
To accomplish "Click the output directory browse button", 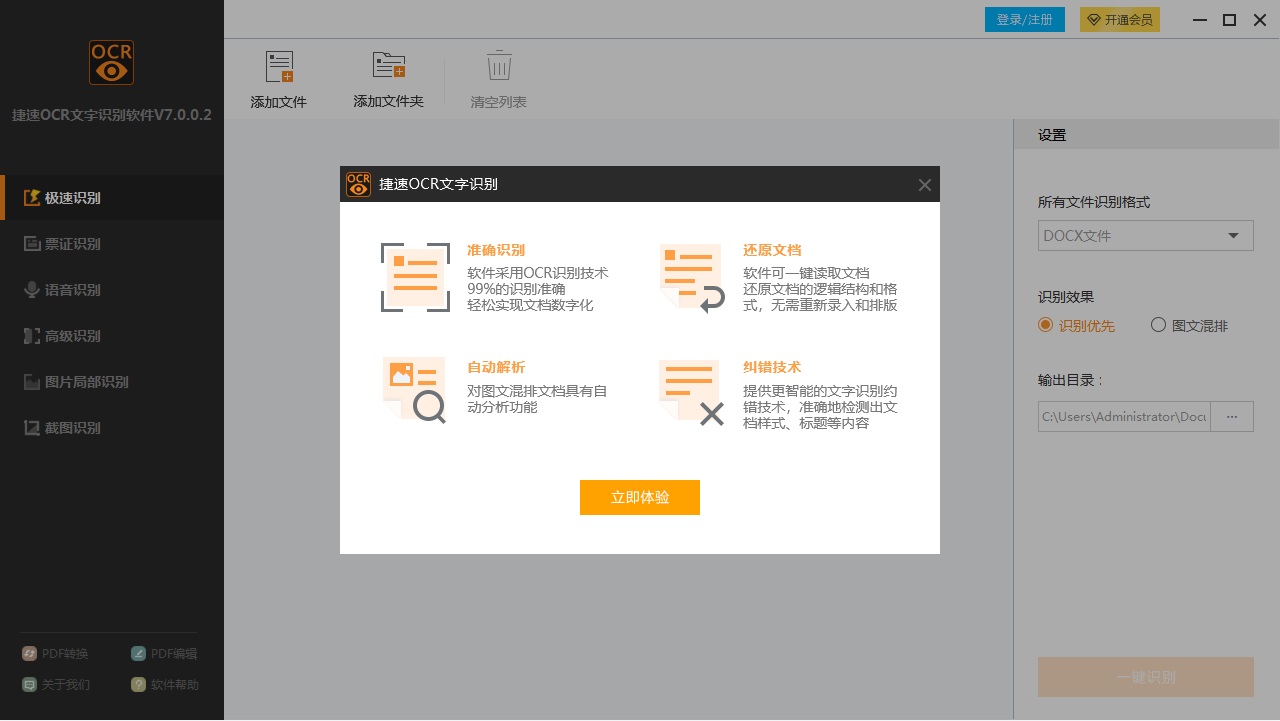I will tap(1231, 416).
